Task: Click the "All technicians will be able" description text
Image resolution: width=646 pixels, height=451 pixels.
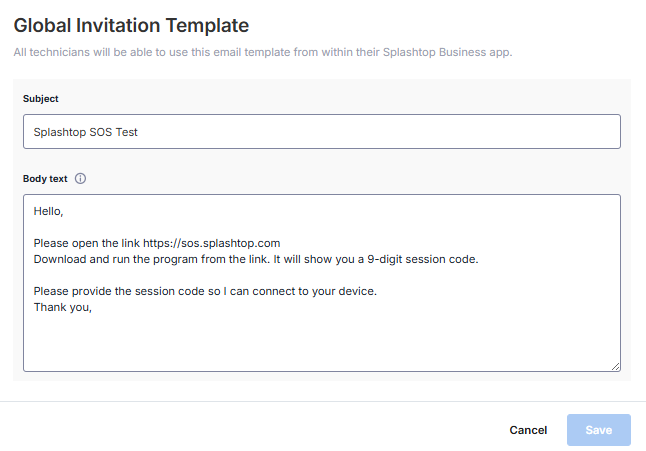Action: coord(262,52)
